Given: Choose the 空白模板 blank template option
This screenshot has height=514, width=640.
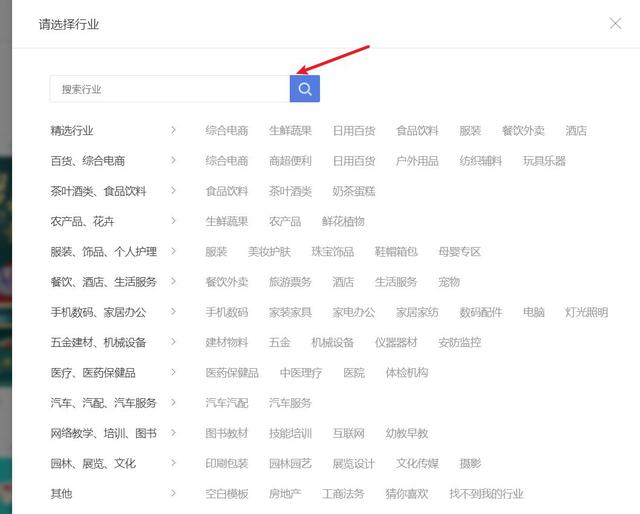Looking at the screenshot, I should pyautogui.click(x=227, y=493).
